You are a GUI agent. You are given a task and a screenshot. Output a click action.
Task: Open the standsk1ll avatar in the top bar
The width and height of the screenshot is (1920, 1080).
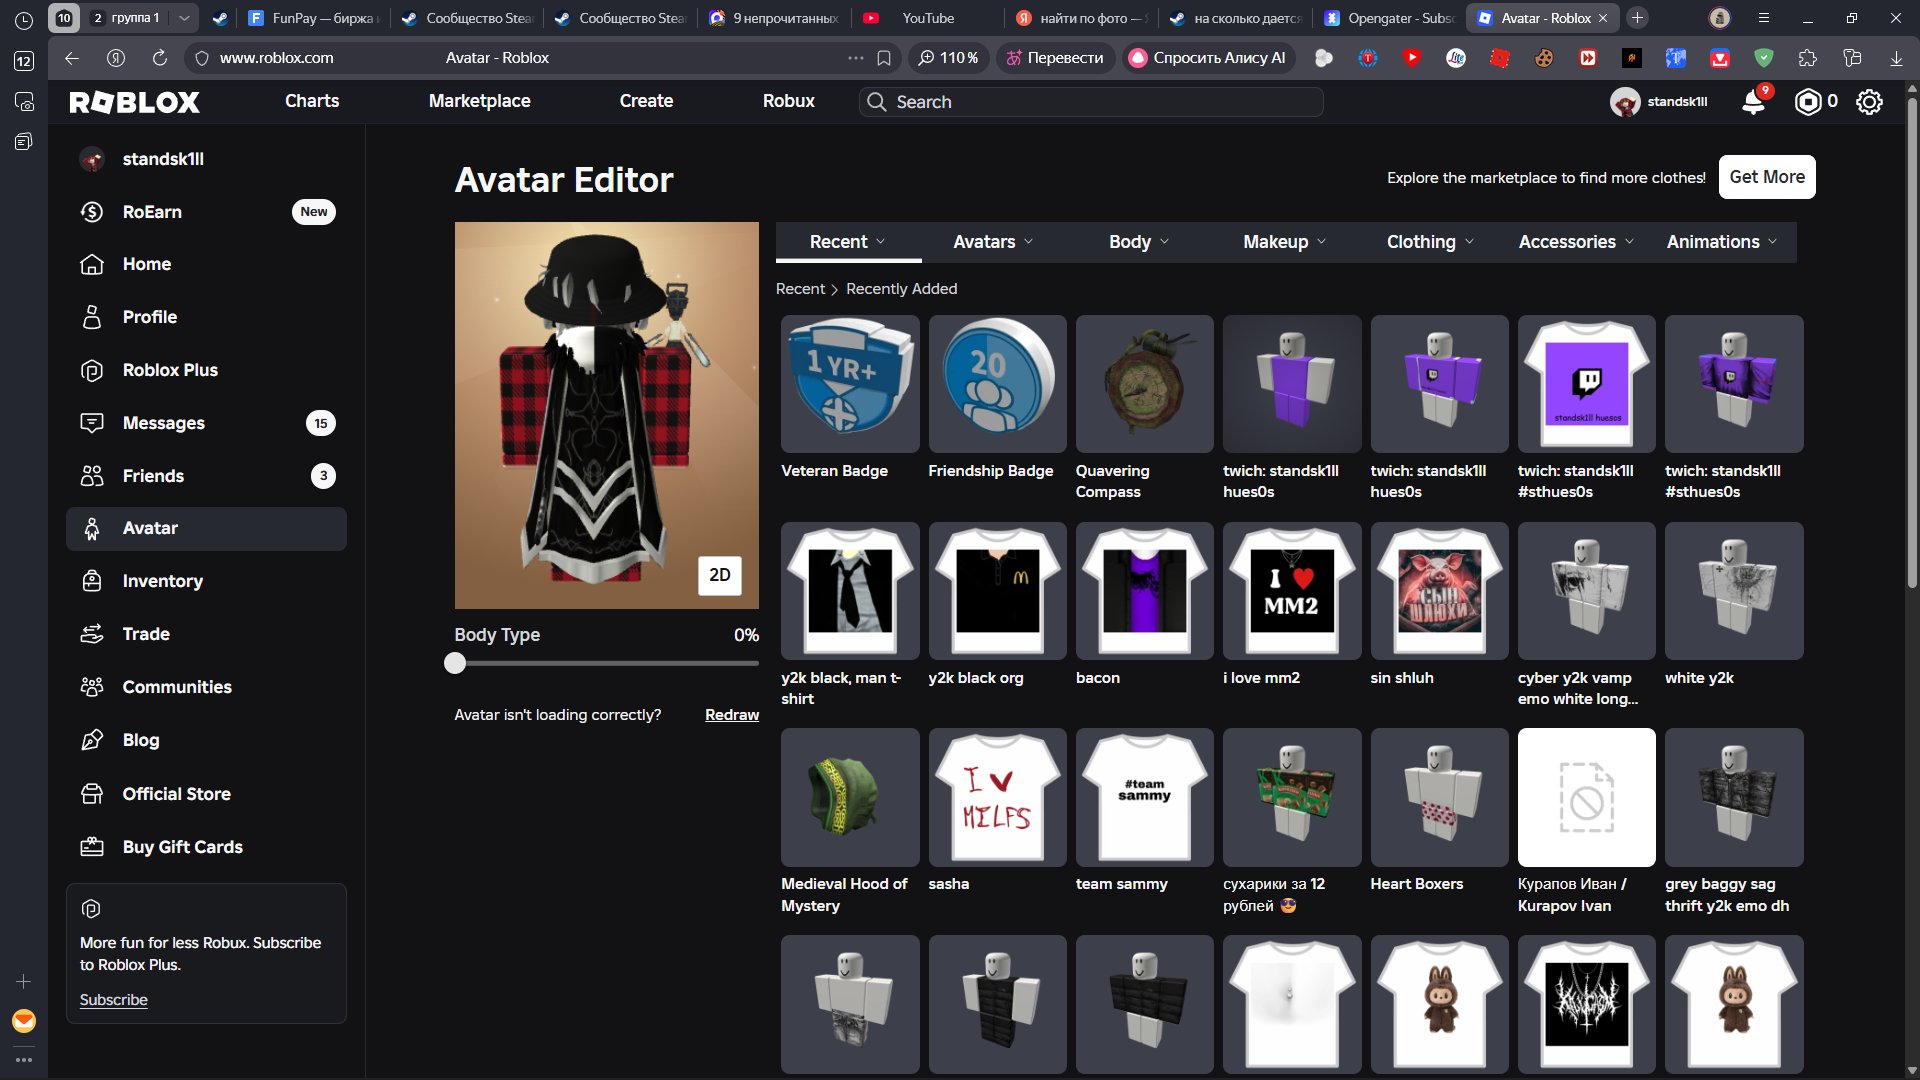click(x=1625, y=102)
